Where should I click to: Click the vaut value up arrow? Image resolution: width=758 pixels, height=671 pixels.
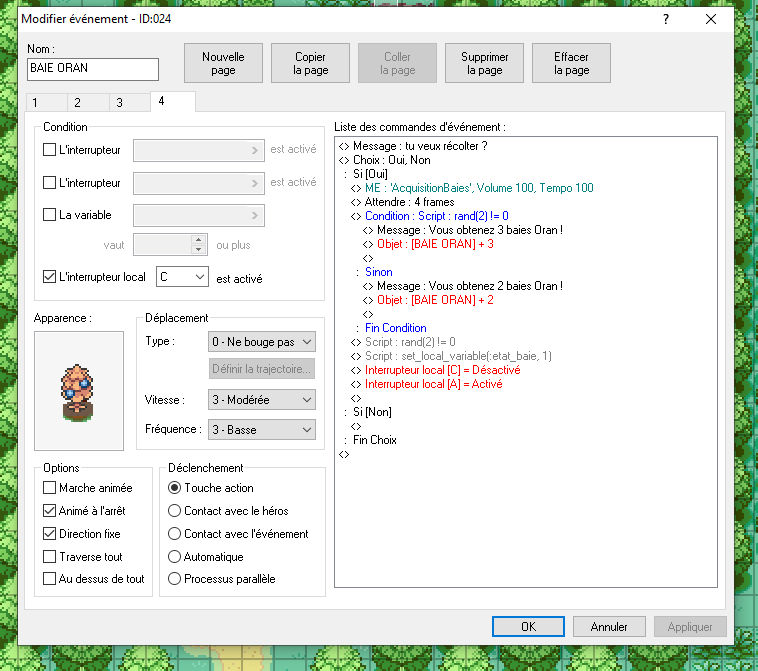click(x=198, y=240)
